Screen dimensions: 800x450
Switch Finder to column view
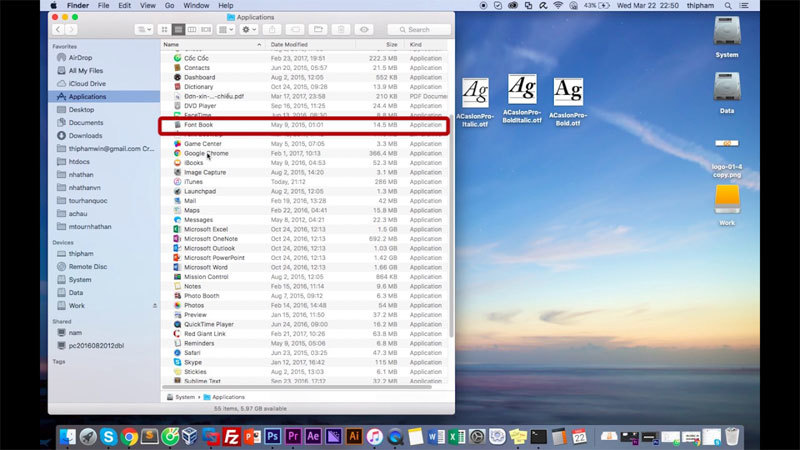[x=192, y=30]
